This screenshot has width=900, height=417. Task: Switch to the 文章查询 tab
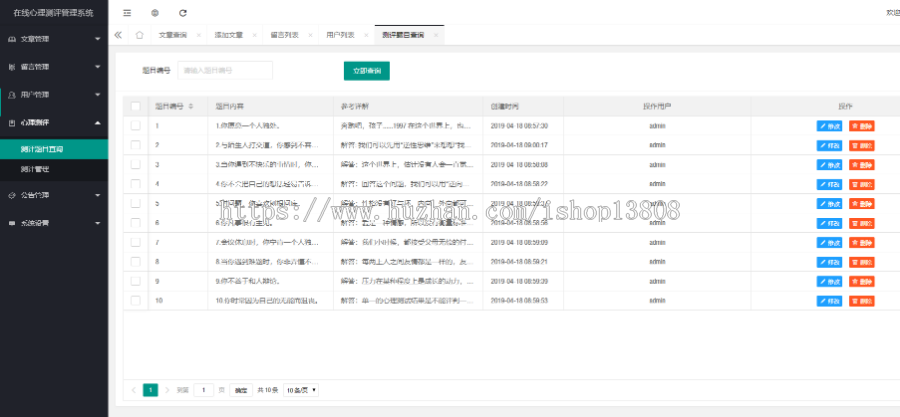pyautogui.click(x=173, y=35)
